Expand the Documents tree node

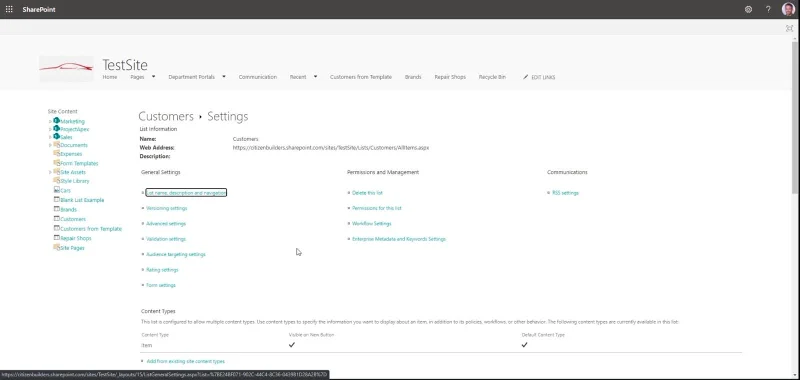pyautogui.click(x=50, y=145)
